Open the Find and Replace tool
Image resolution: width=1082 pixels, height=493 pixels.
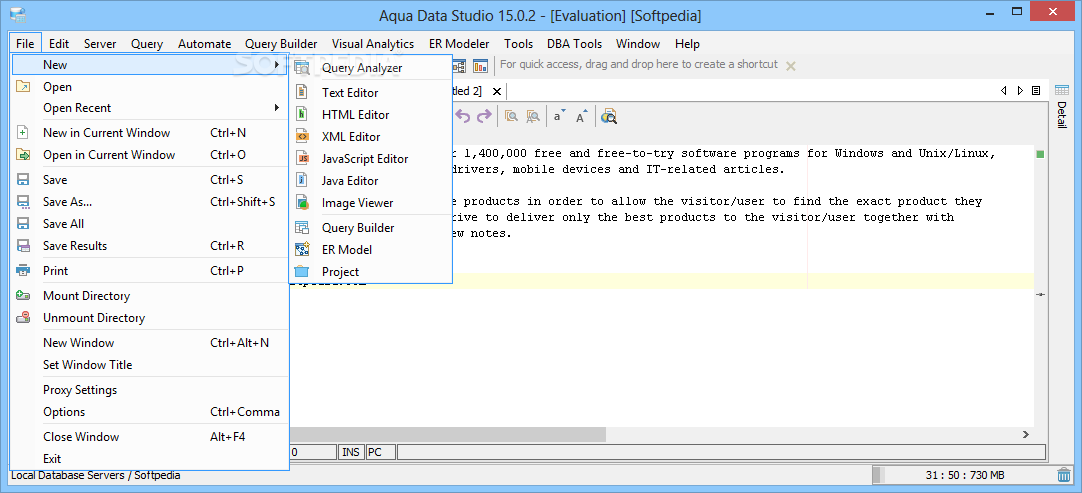(x=533, y=116)
